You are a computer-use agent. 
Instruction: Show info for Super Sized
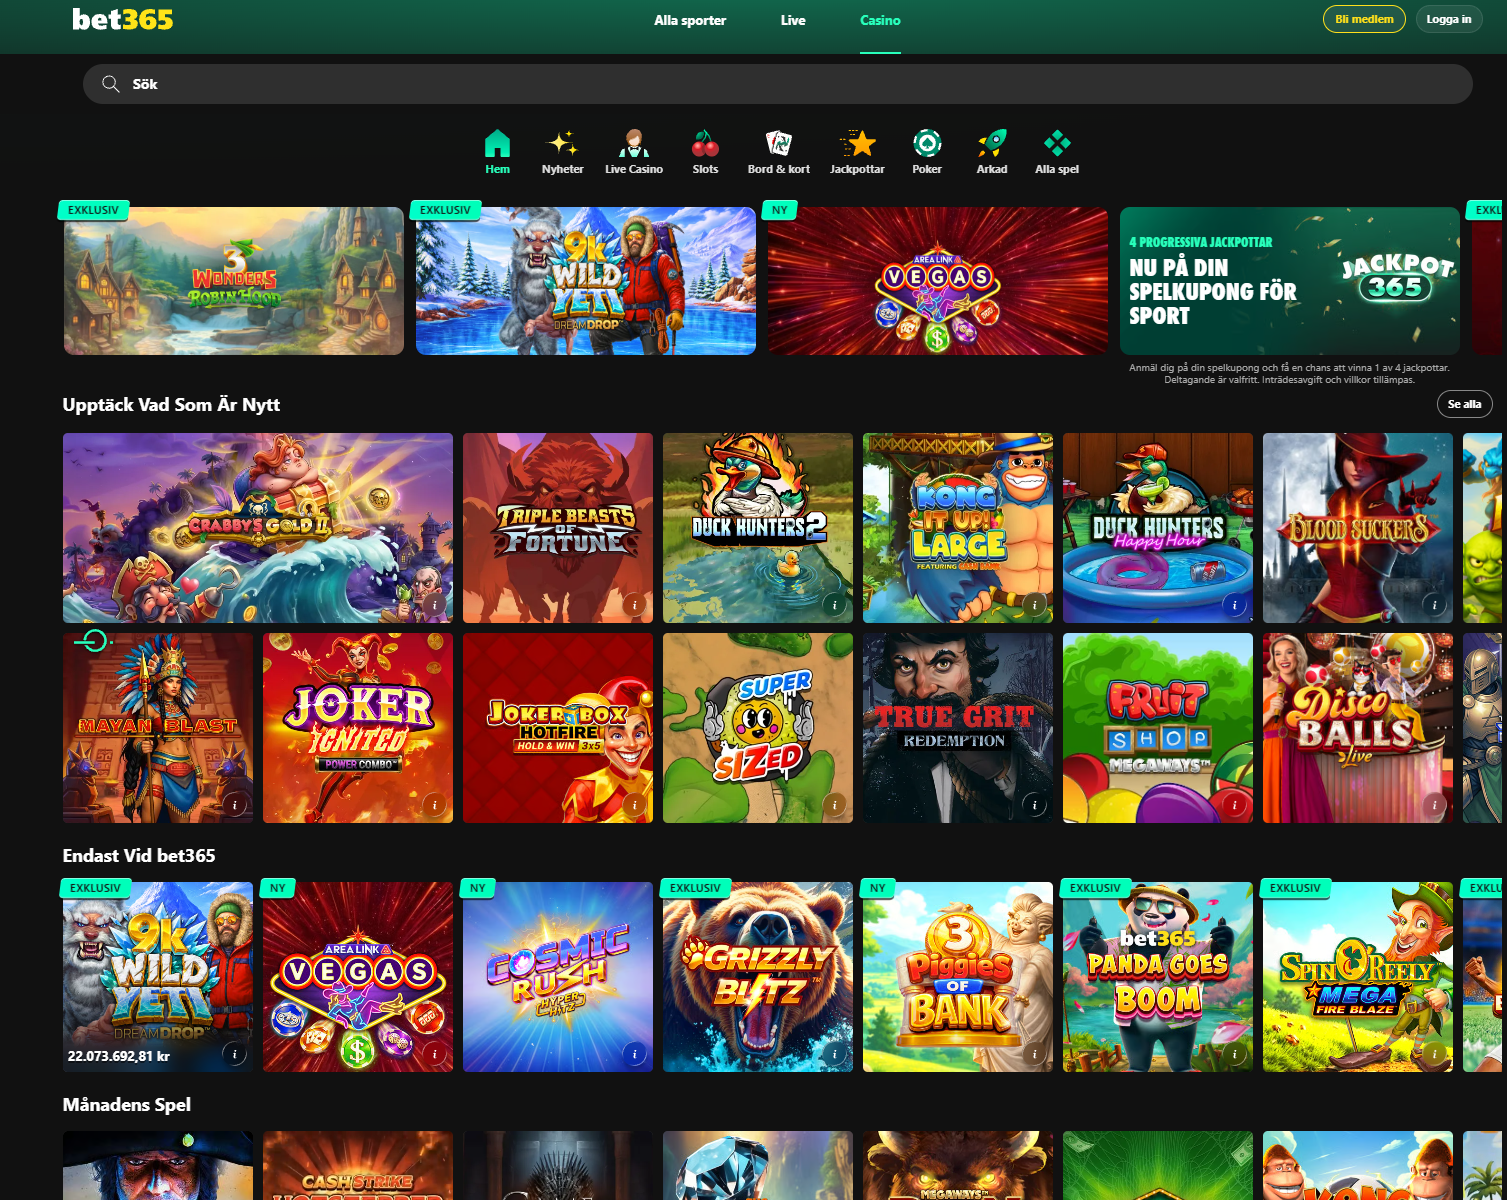834,805
